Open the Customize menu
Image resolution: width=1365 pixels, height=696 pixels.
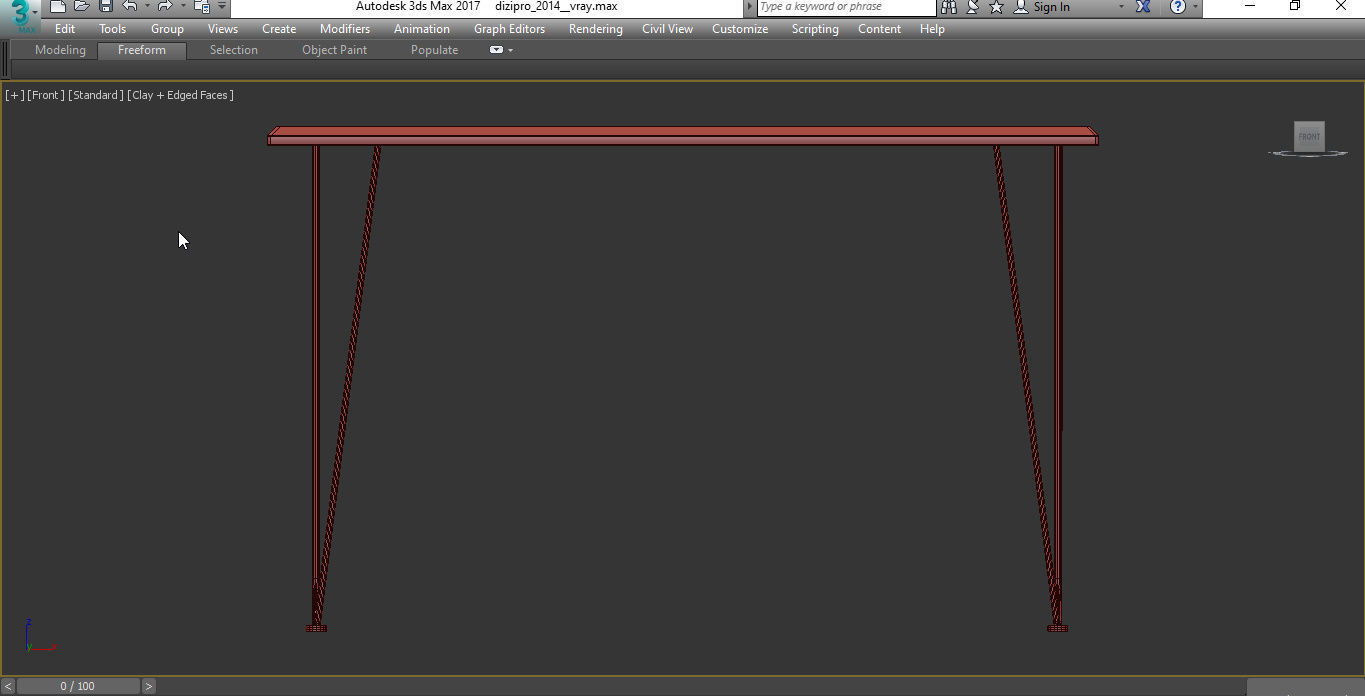point(740,29)
